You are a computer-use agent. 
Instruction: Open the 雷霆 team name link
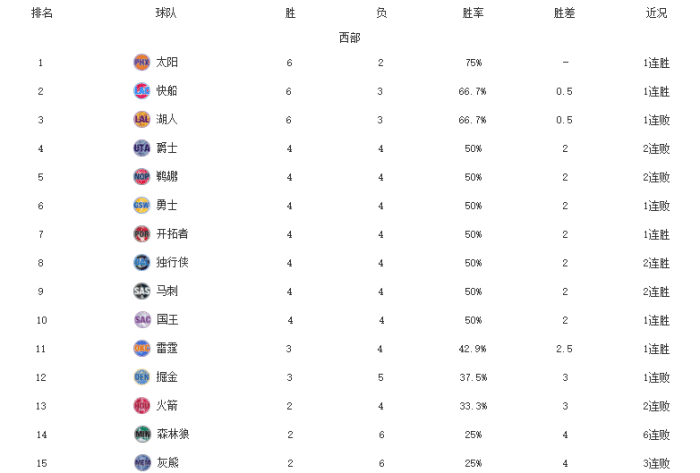[x=167, y=348]
